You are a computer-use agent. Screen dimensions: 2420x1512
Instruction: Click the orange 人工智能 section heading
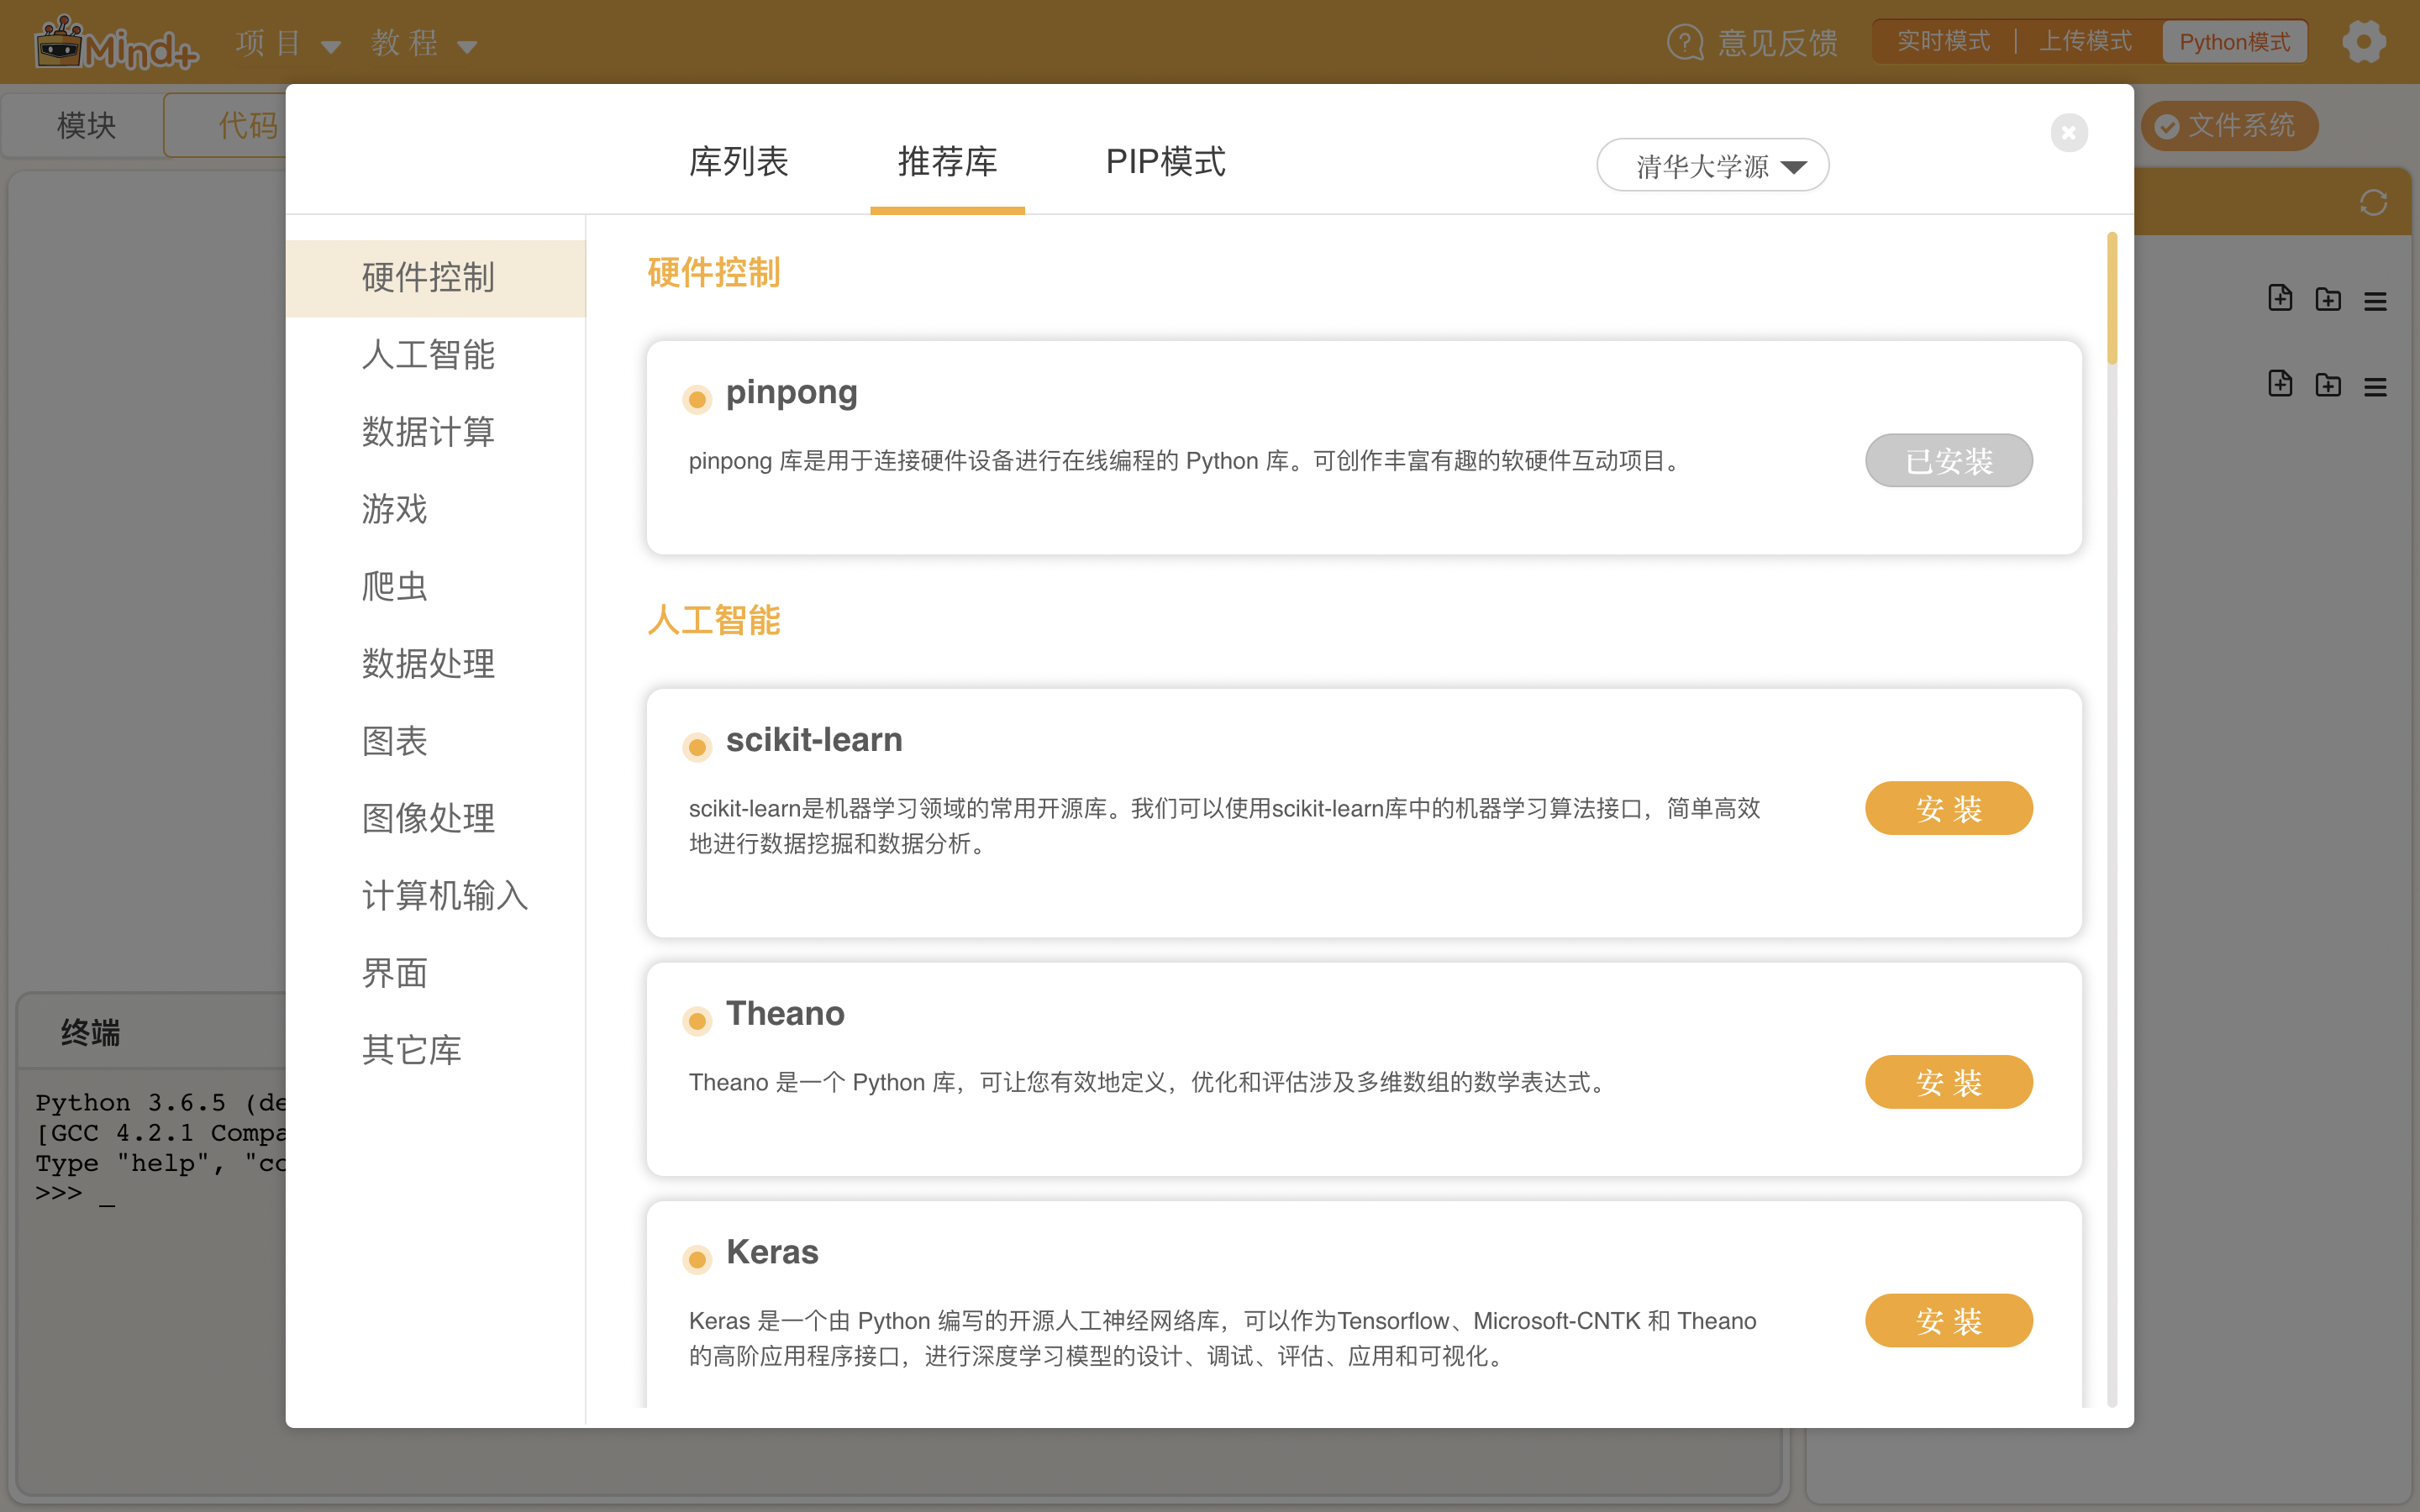click(x=714, y=620)
